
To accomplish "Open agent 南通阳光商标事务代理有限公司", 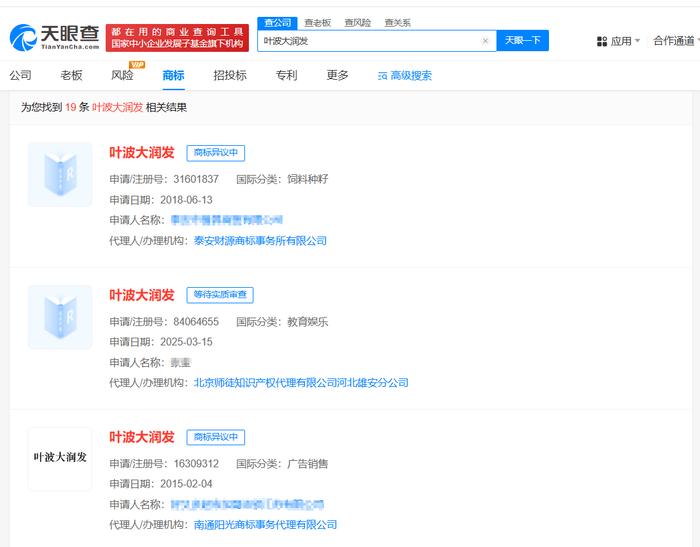I will (x=265, y=525).
